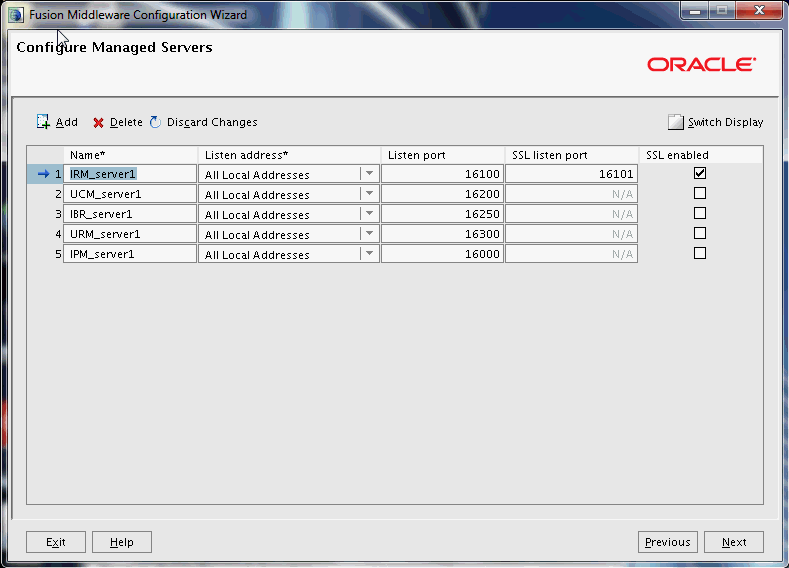Image resolution: width=789 pixels, height=568 pixels.
Task: Click SSL listen port N/A for IPM_server1
Action: [572, 254]
